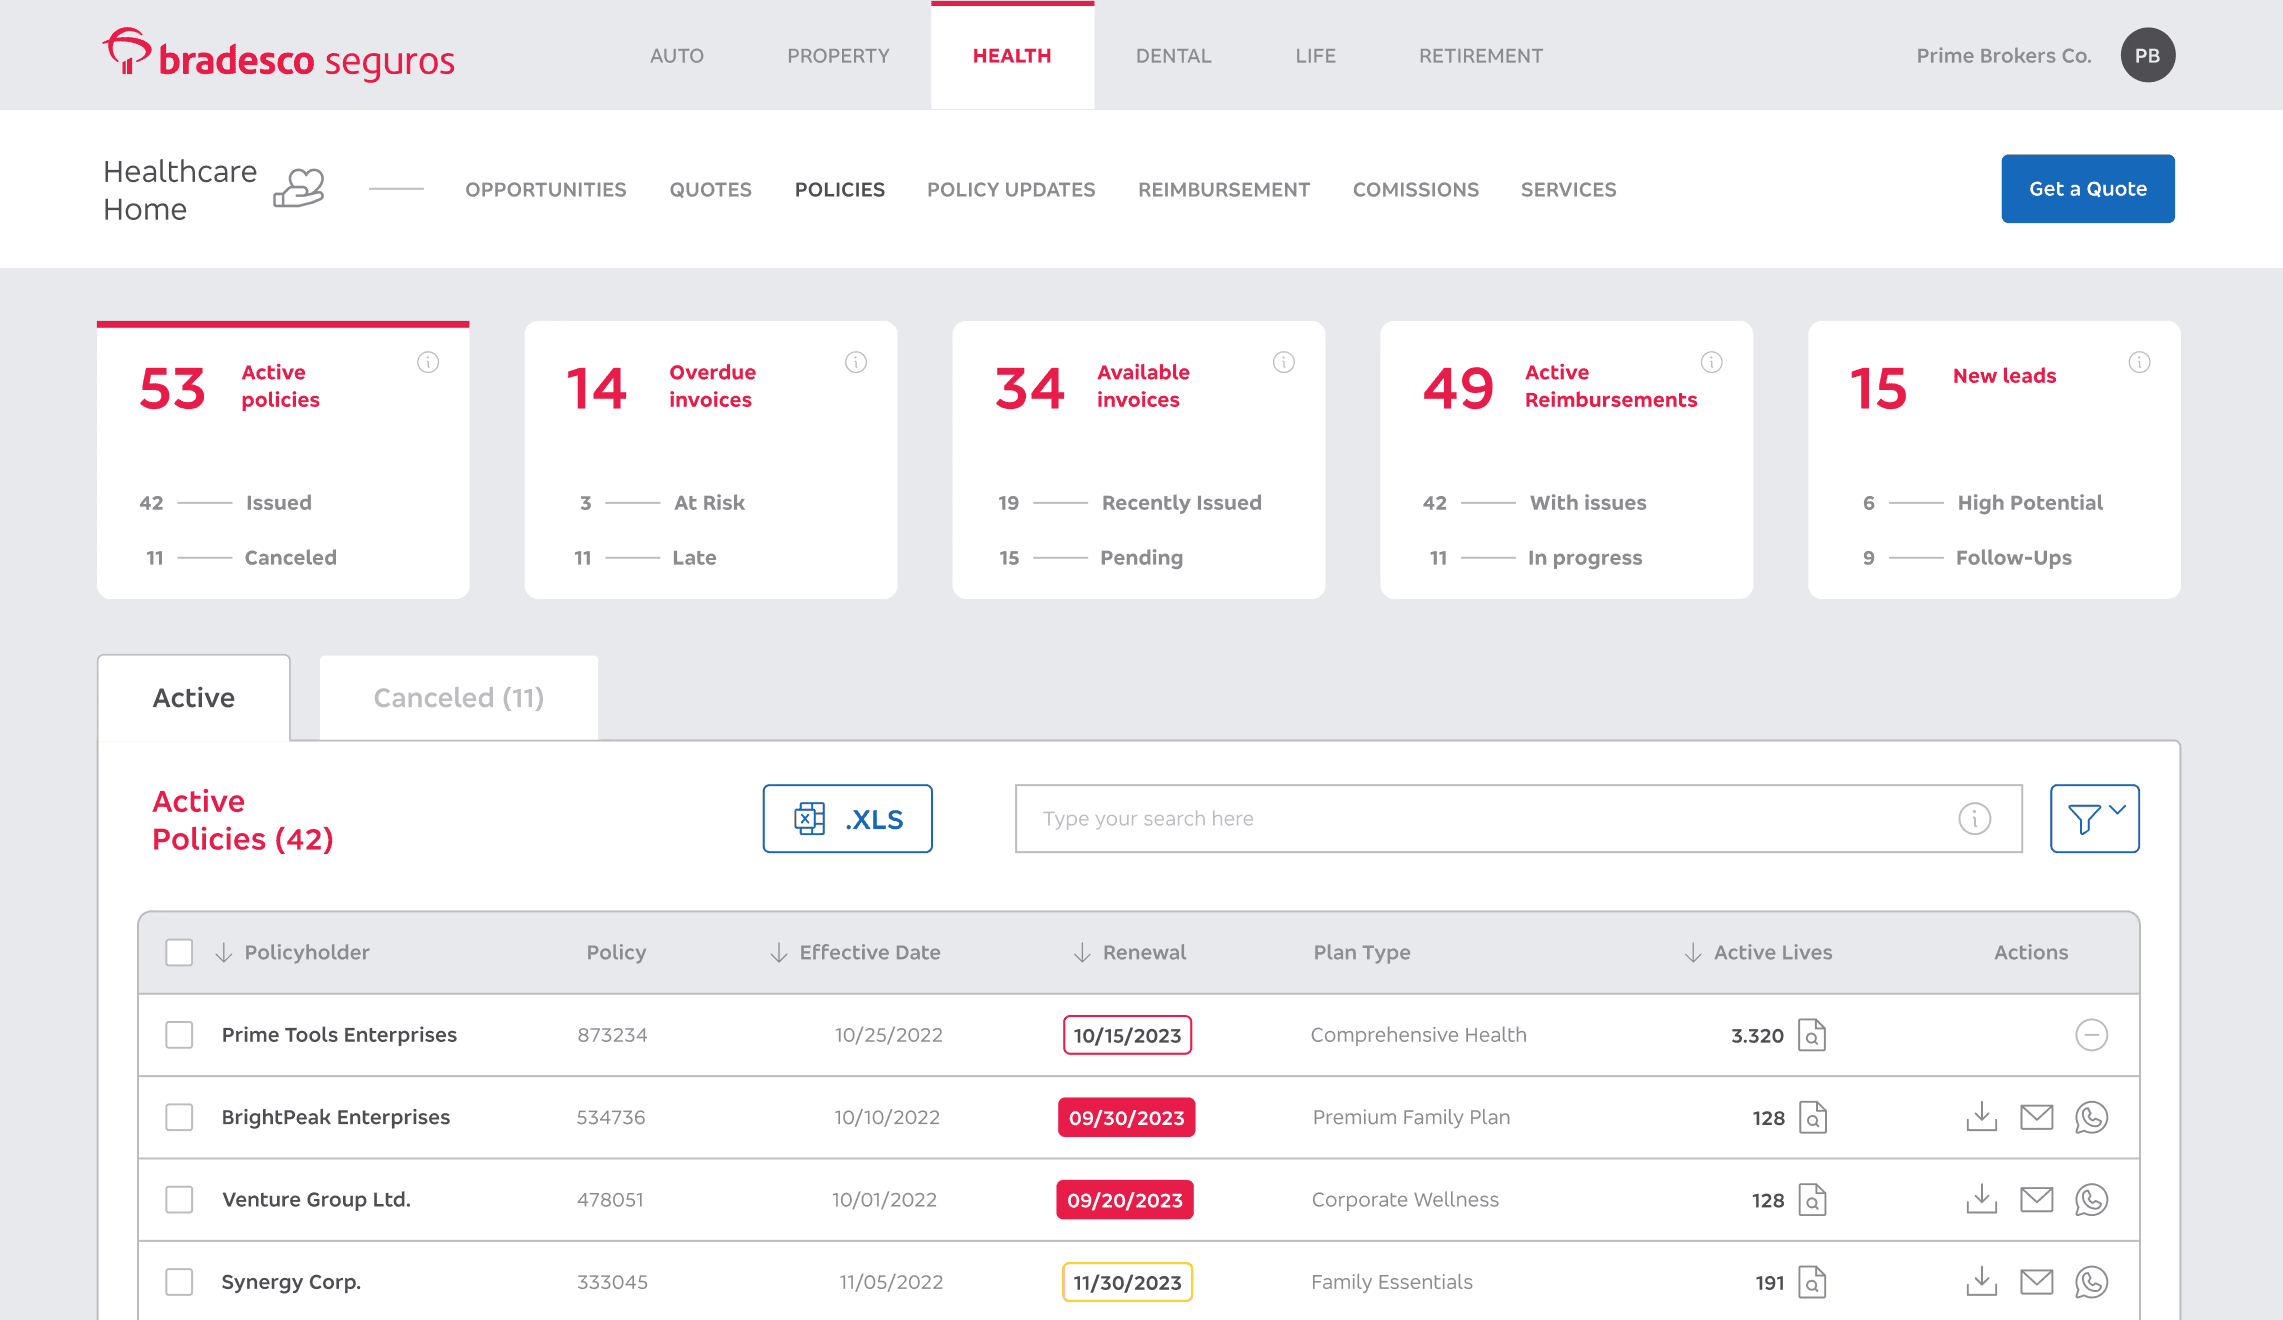Switch to the RETIREMENT tab
Screen dimensions: 2283x1320
pyautogui.click(x=1480, y=56)
